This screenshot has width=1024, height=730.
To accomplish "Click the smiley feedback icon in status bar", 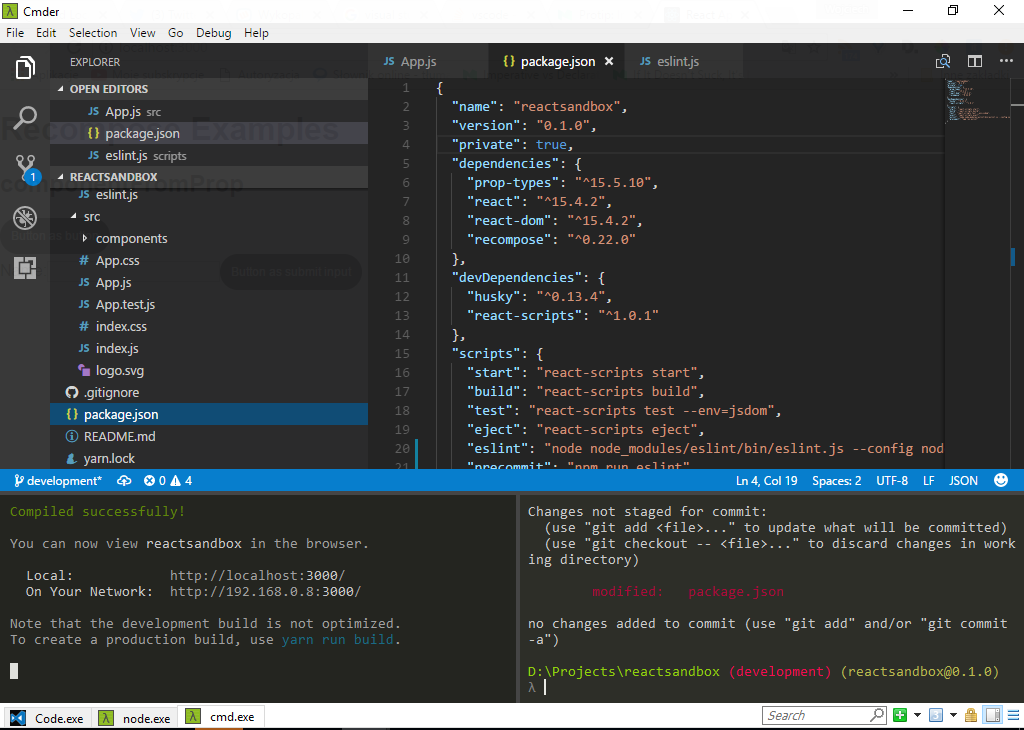I will [x=1001, y=480].
